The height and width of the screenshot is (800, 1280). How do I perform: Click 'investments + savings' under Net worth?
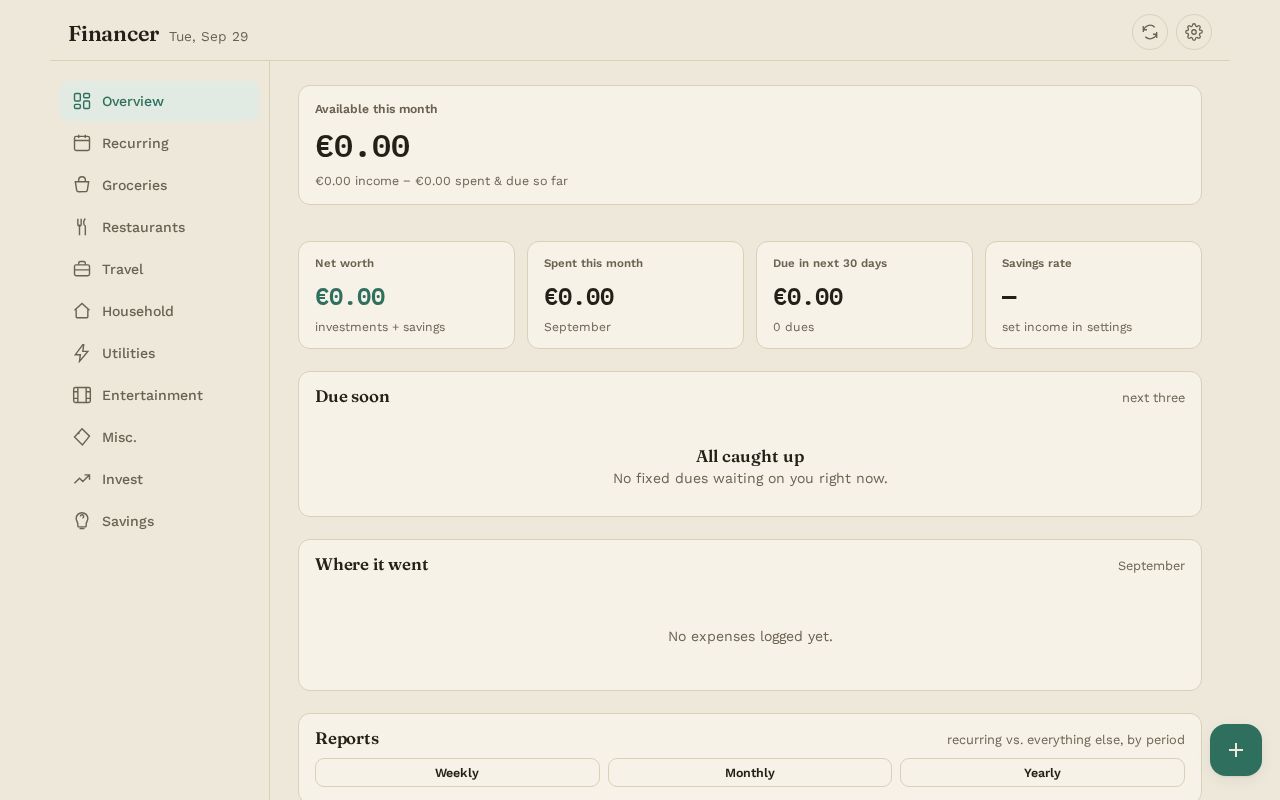click(380, 327)
